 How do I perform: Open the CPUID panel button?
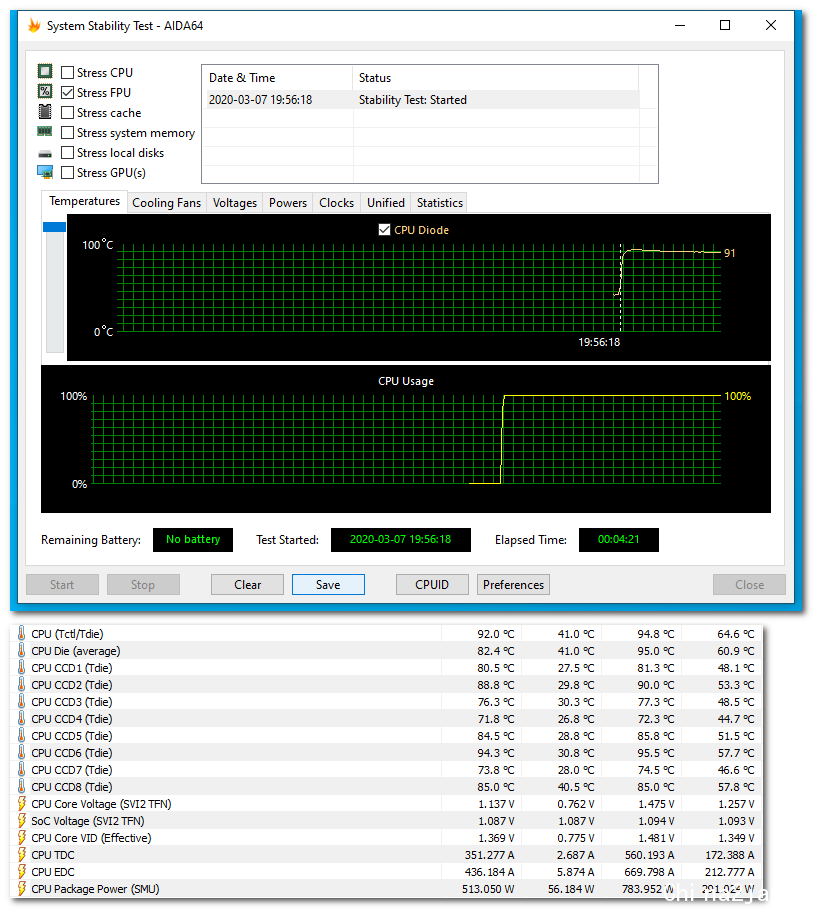(x=432, y=584)
